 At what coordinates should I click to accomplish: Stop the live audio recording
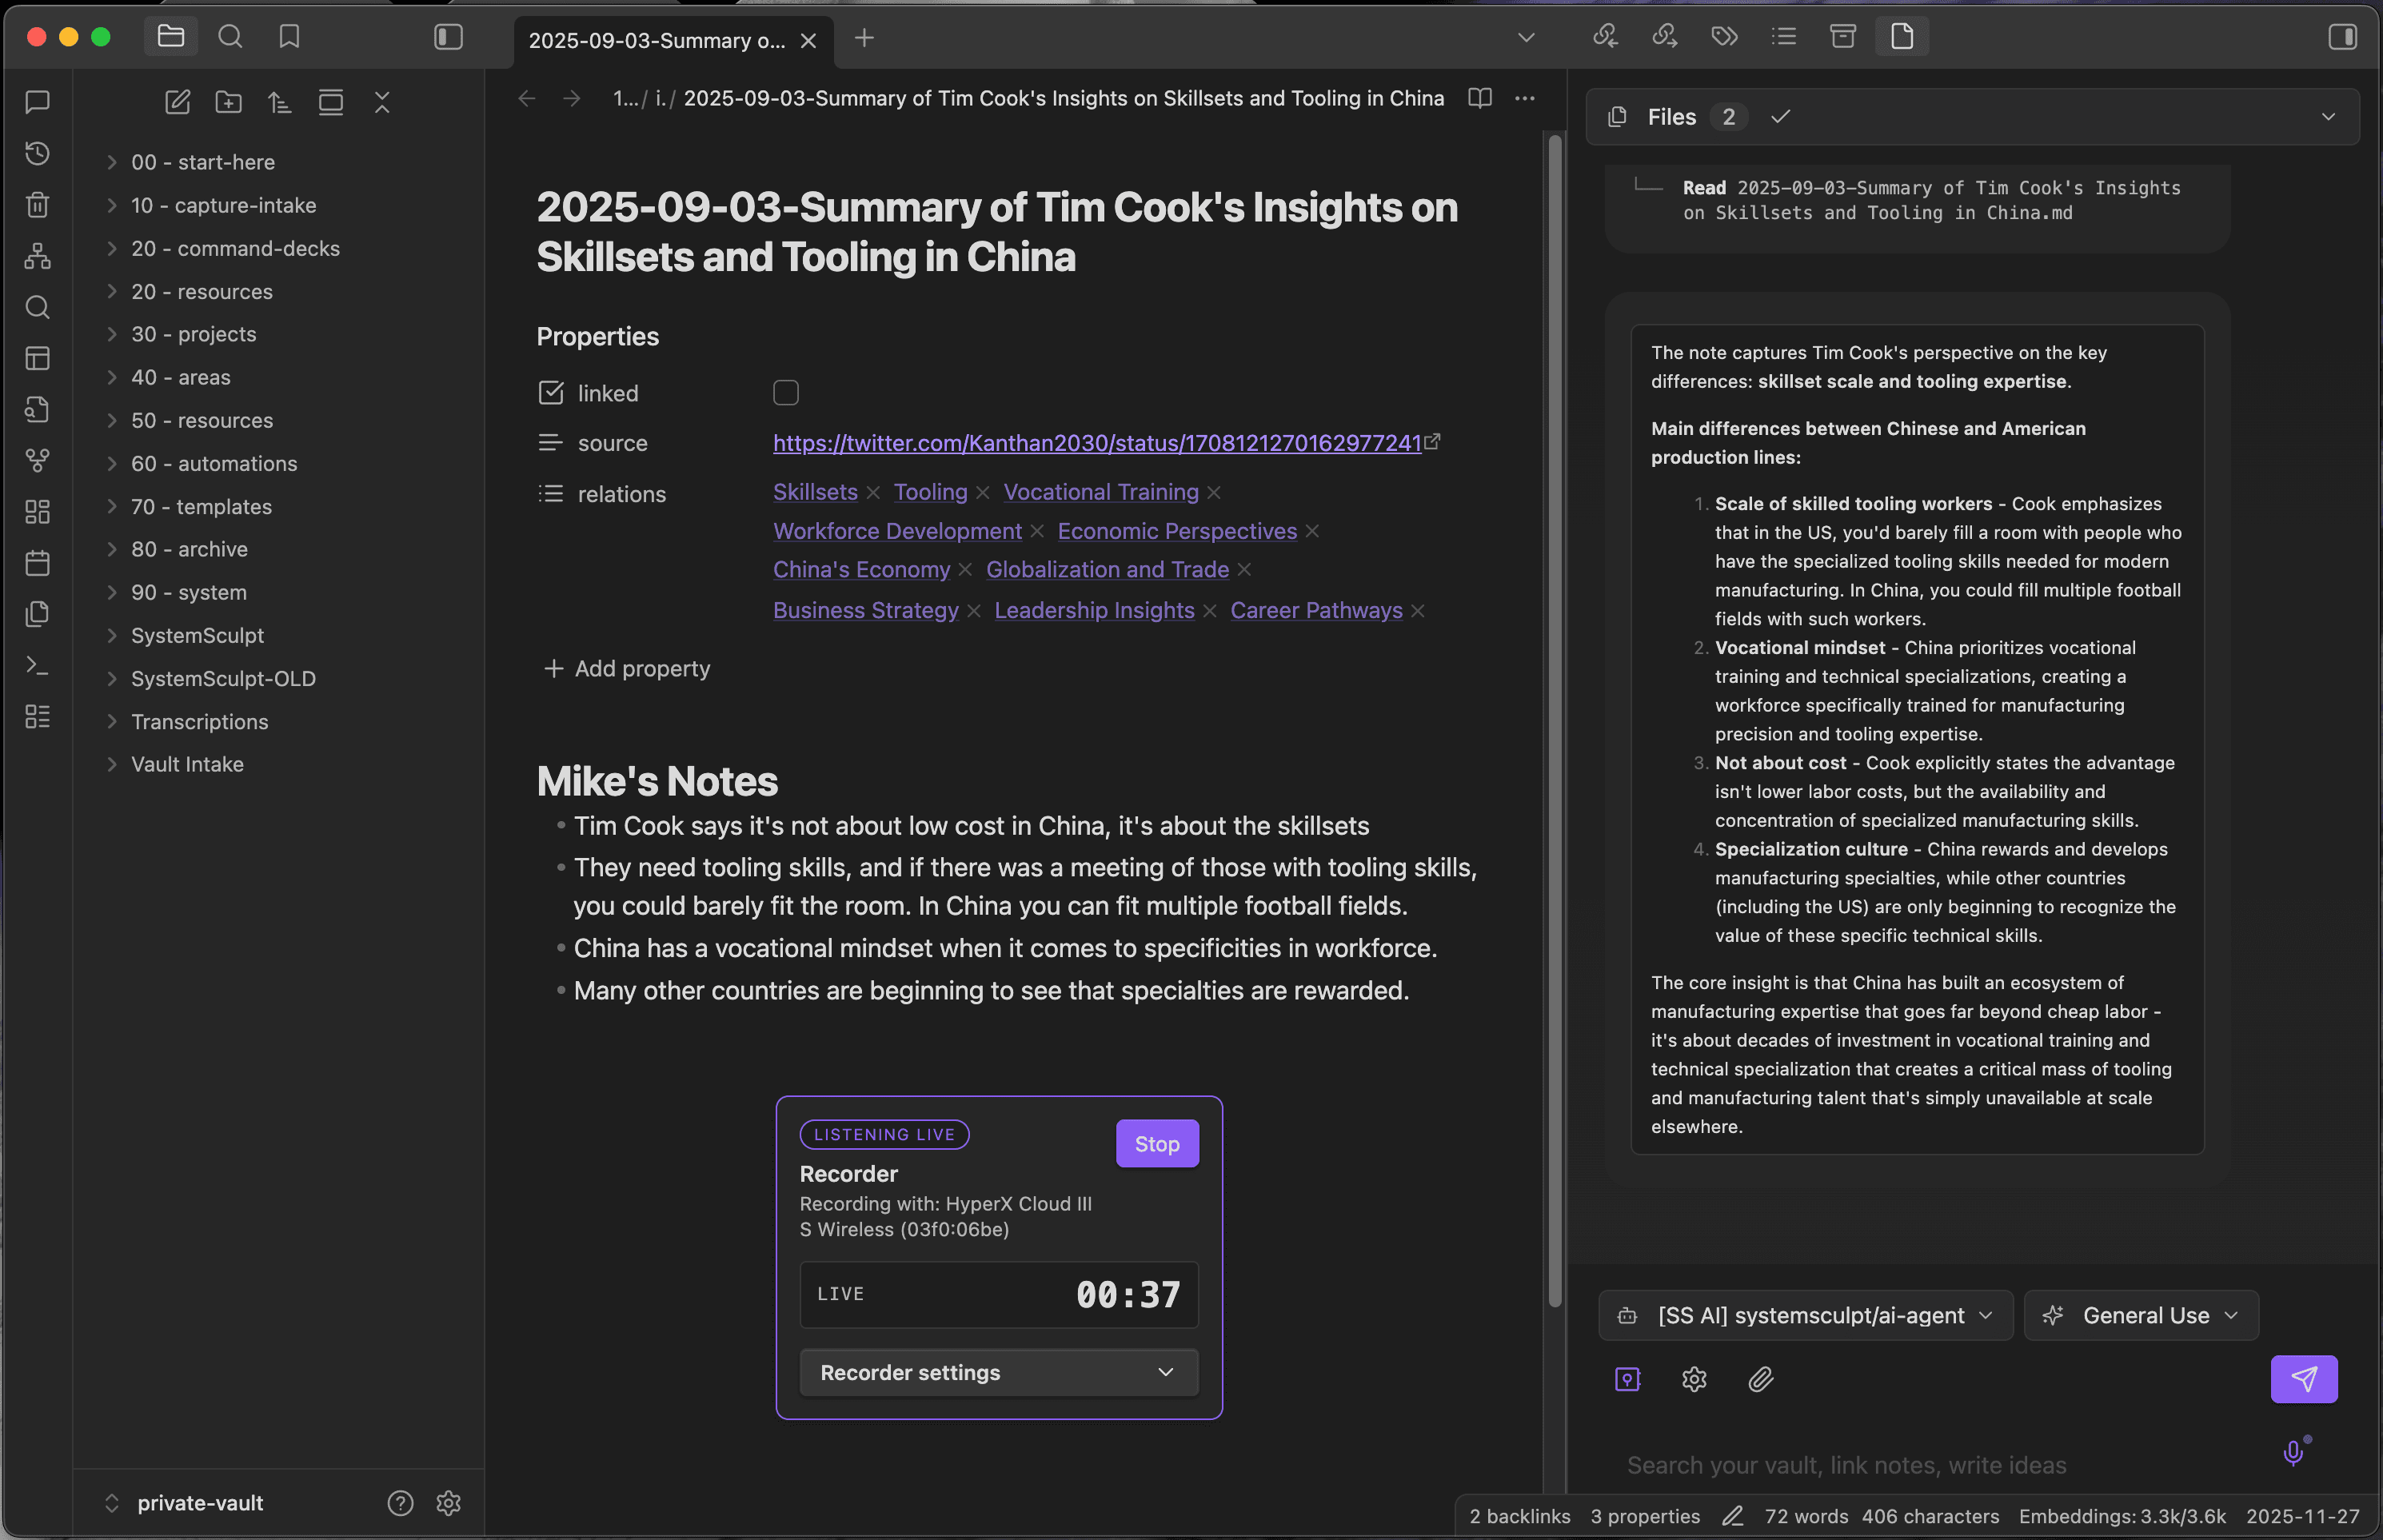pos(1156,1143)
